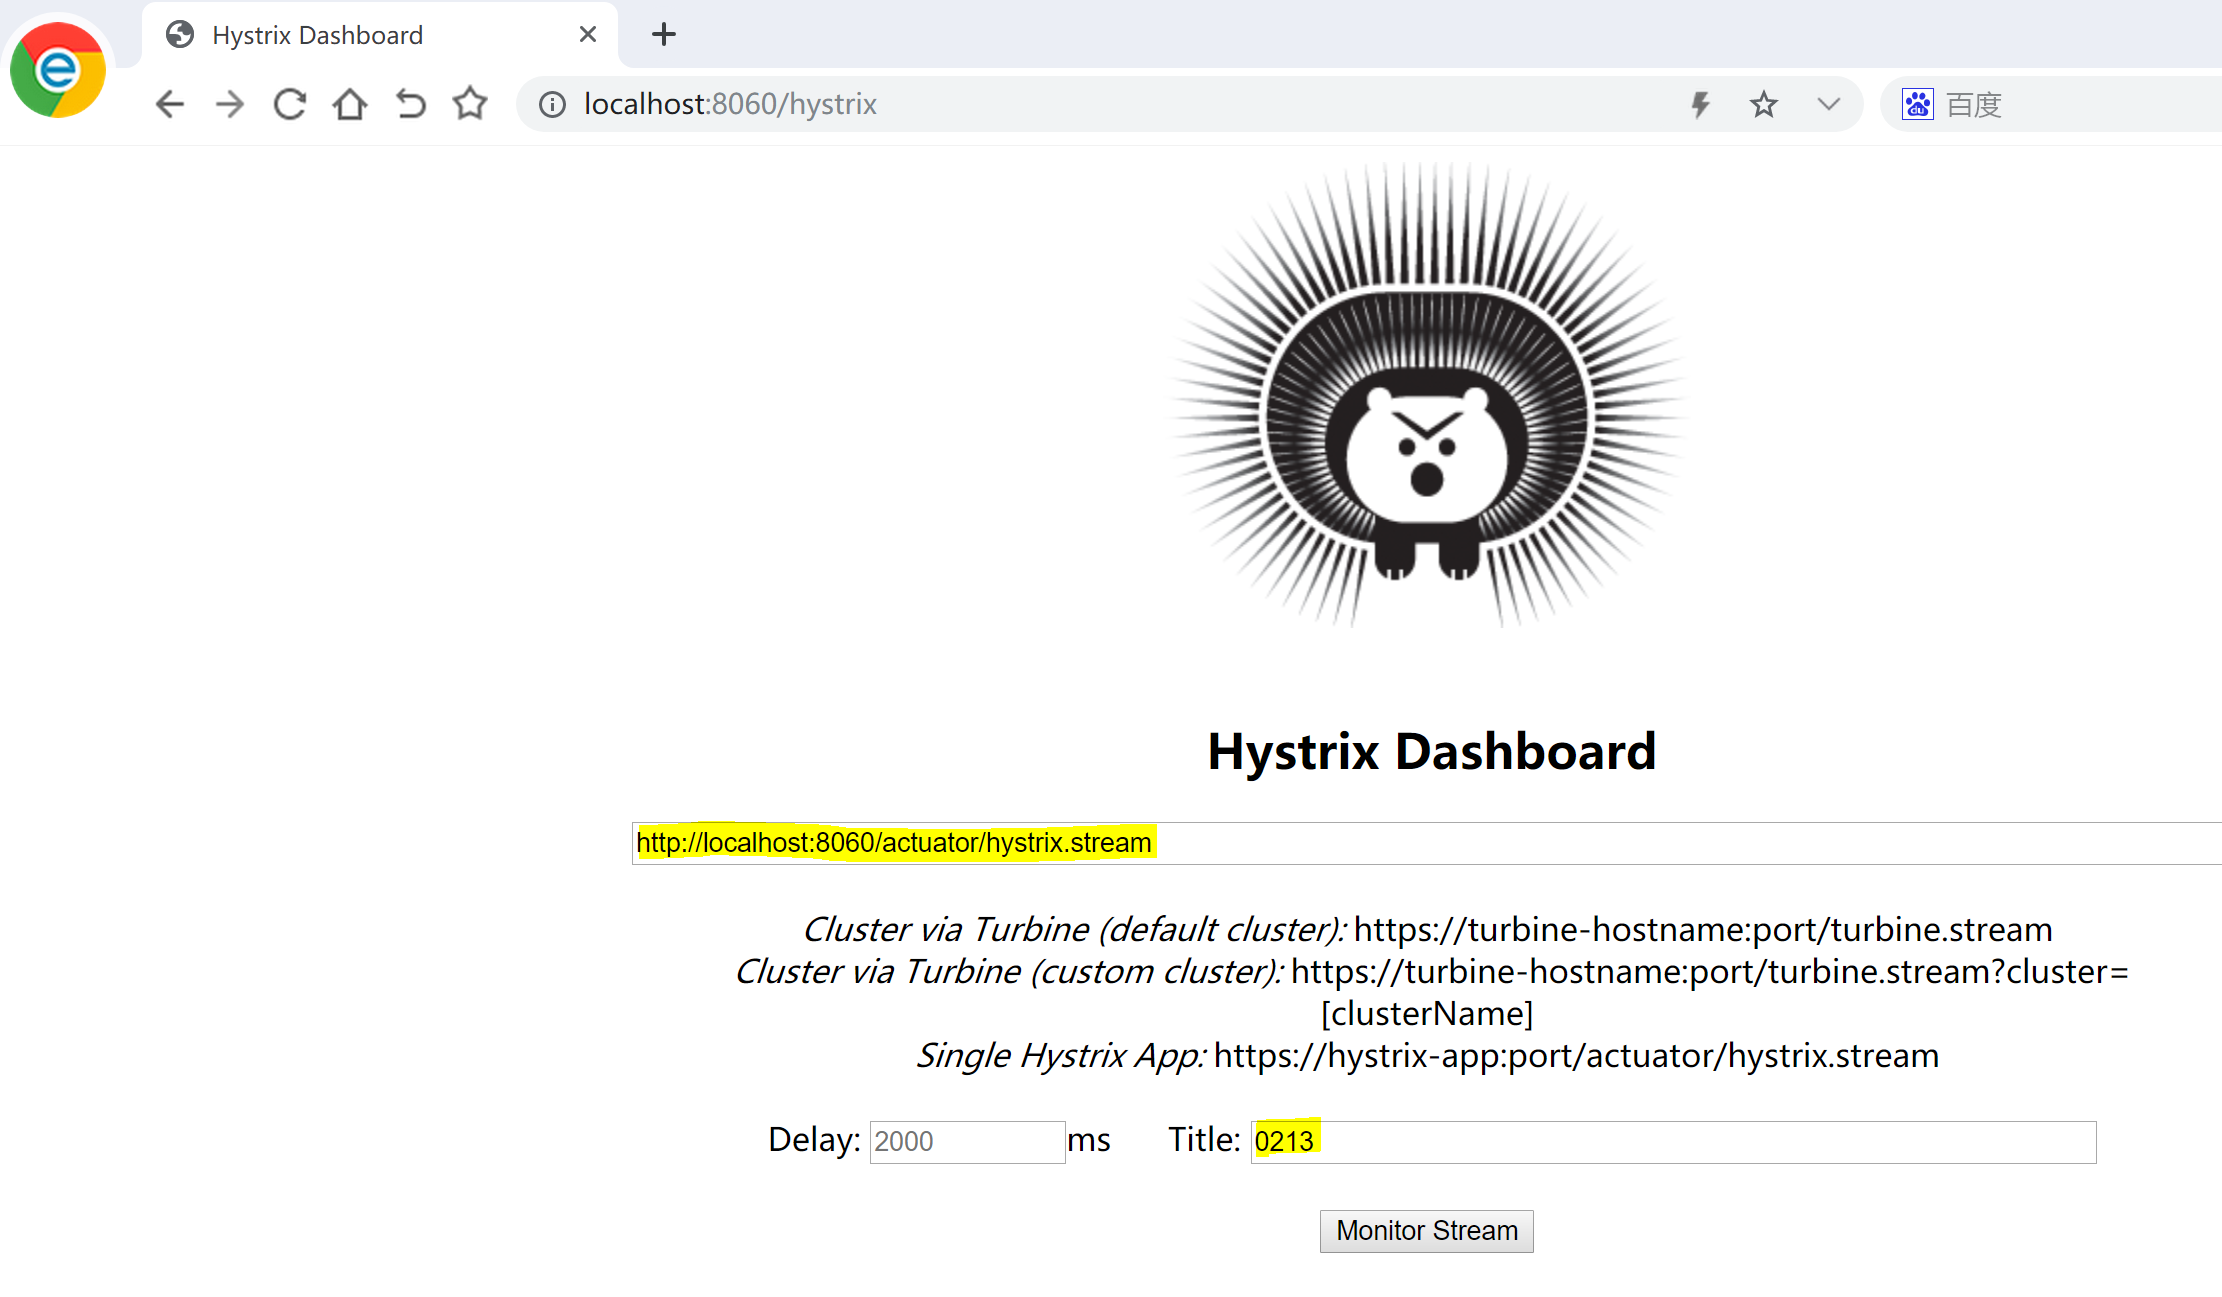Click the [clusterName] text
Screen dimensions: 2222x1297
pos(1427,1014)
